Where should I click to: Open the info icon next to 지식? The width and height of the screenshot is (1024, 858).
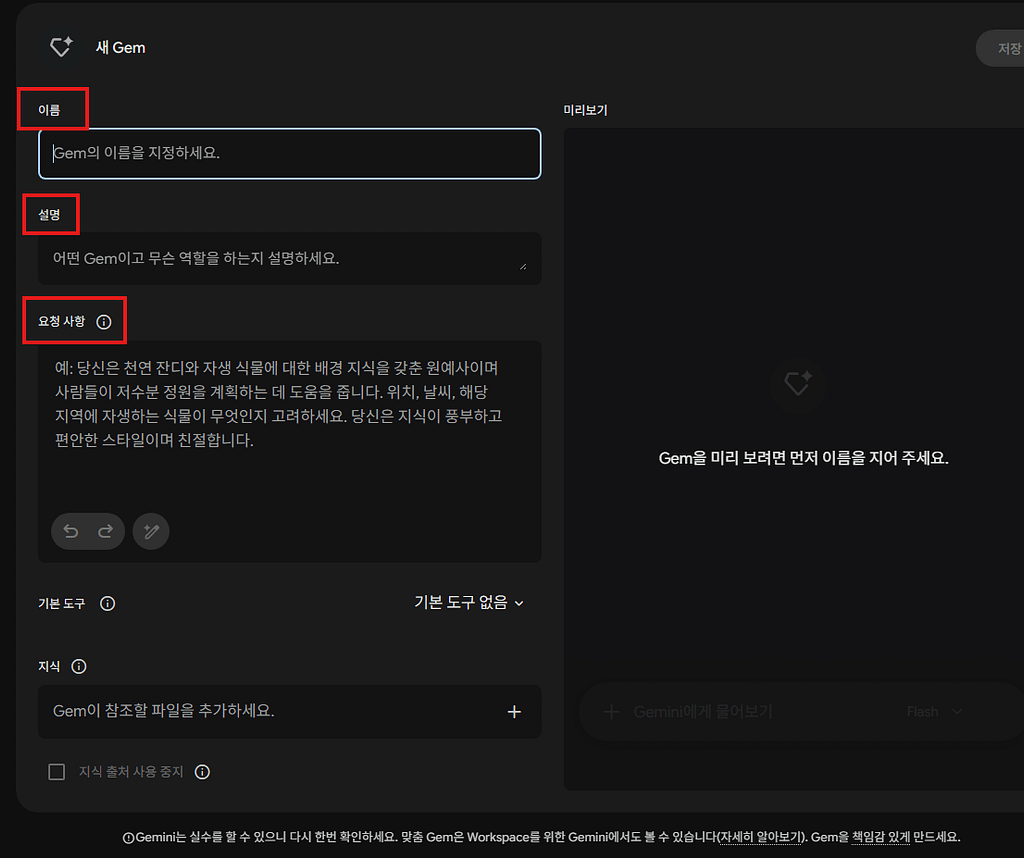tap(78, 667)
